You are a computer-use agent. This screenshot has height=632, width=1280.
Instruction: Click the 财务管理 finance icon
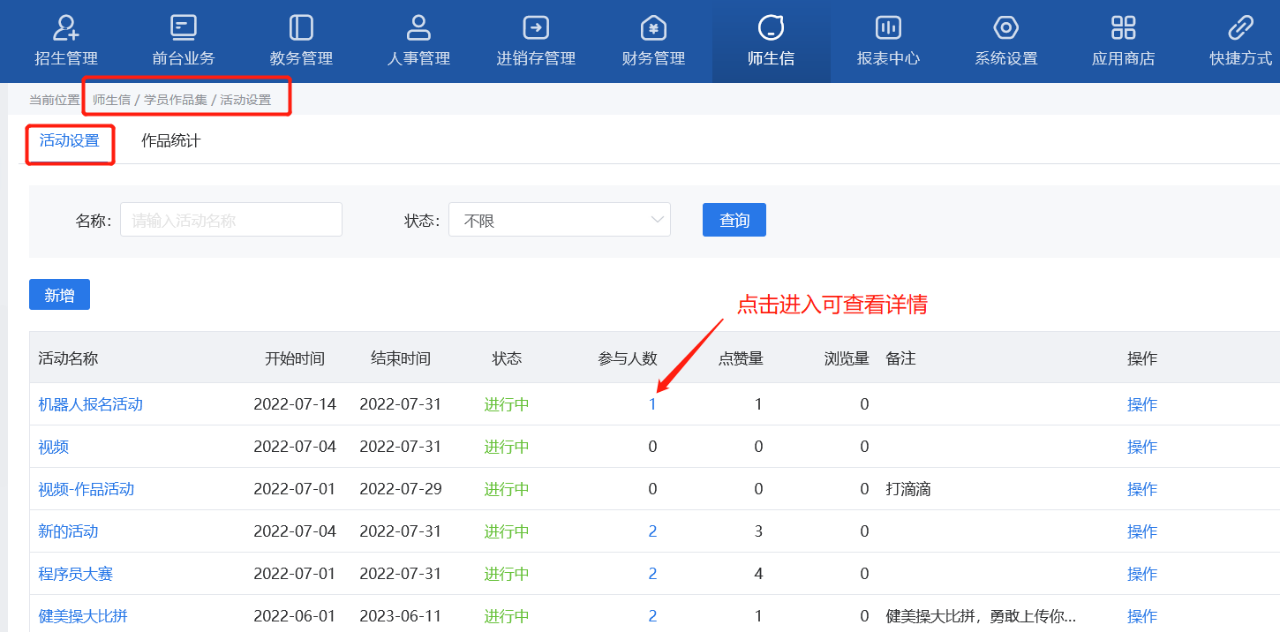(x=653, y=28)
